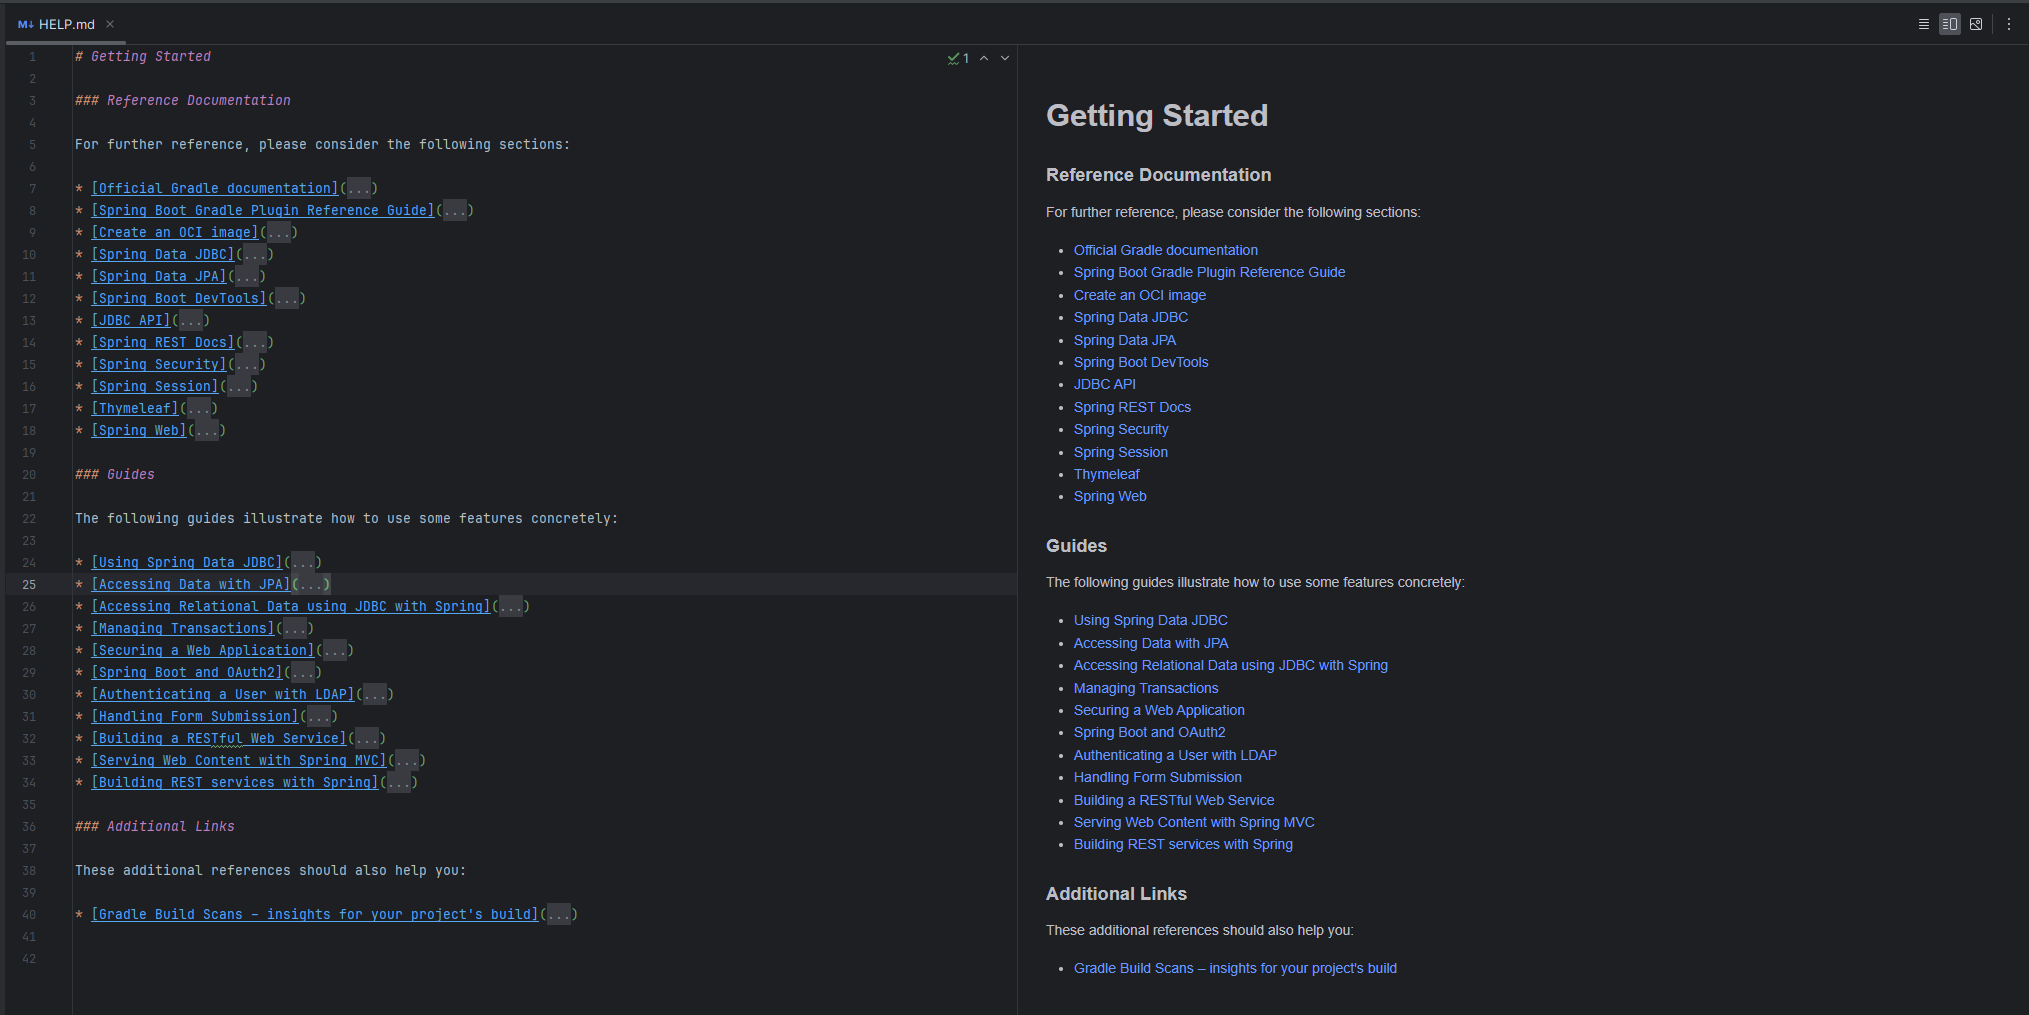2029x1015 pixels.
Task: Open Building REST services with Spring preview link
Action: click(1183, 844)
